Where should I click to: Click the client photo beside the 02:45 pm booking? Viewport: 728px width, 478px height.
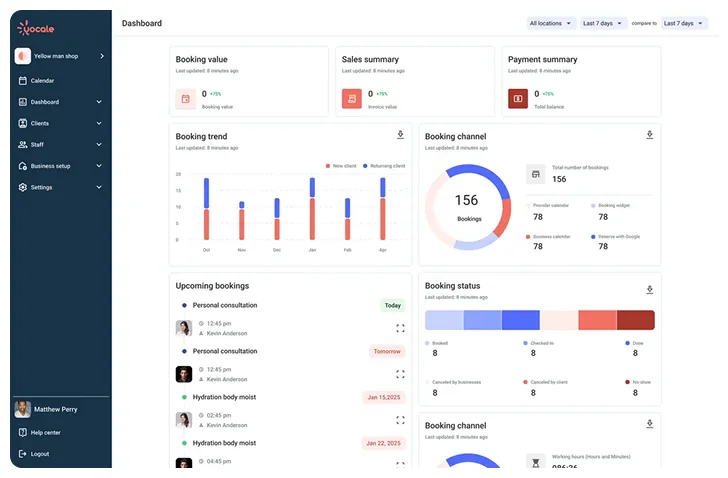[x=184, y=420]
